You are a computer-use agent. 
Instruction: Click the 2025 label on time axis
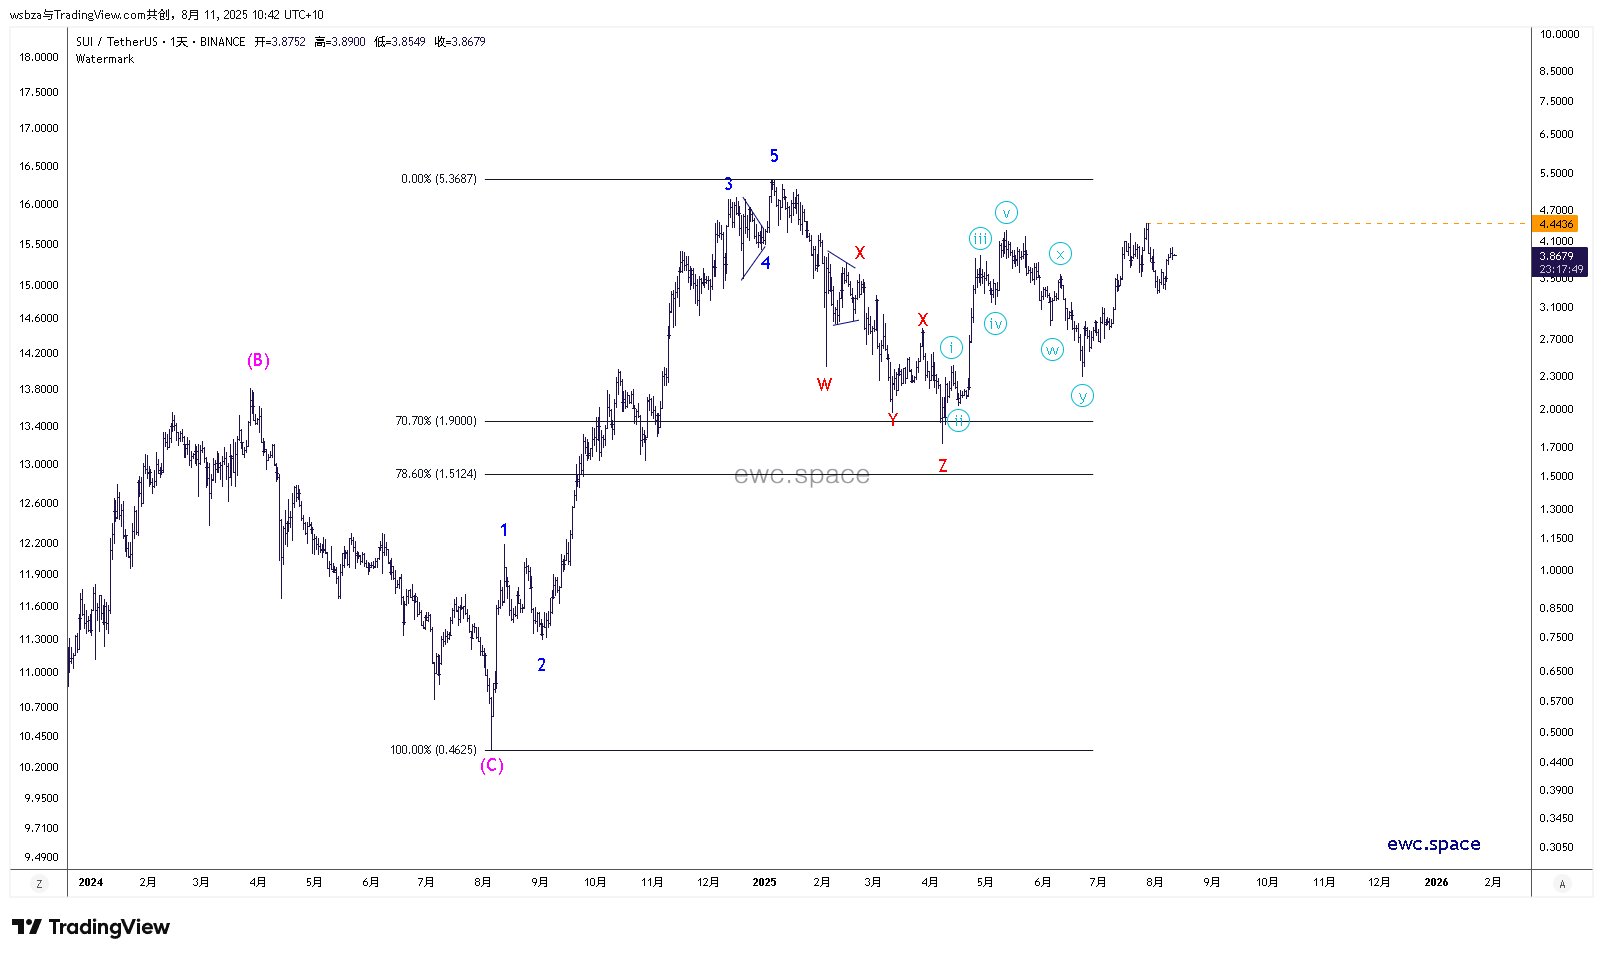pyautogui.click(x=764, y=882)
